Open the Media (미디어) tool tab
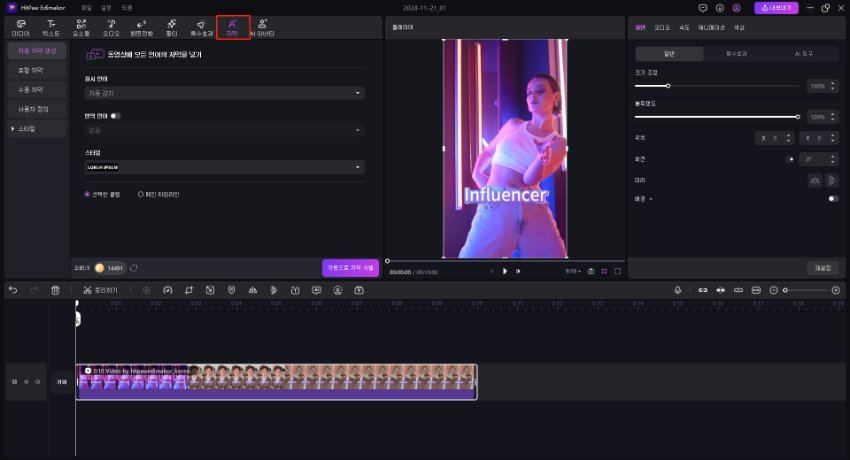The image size is (850, 460). [x=21, y=26]
